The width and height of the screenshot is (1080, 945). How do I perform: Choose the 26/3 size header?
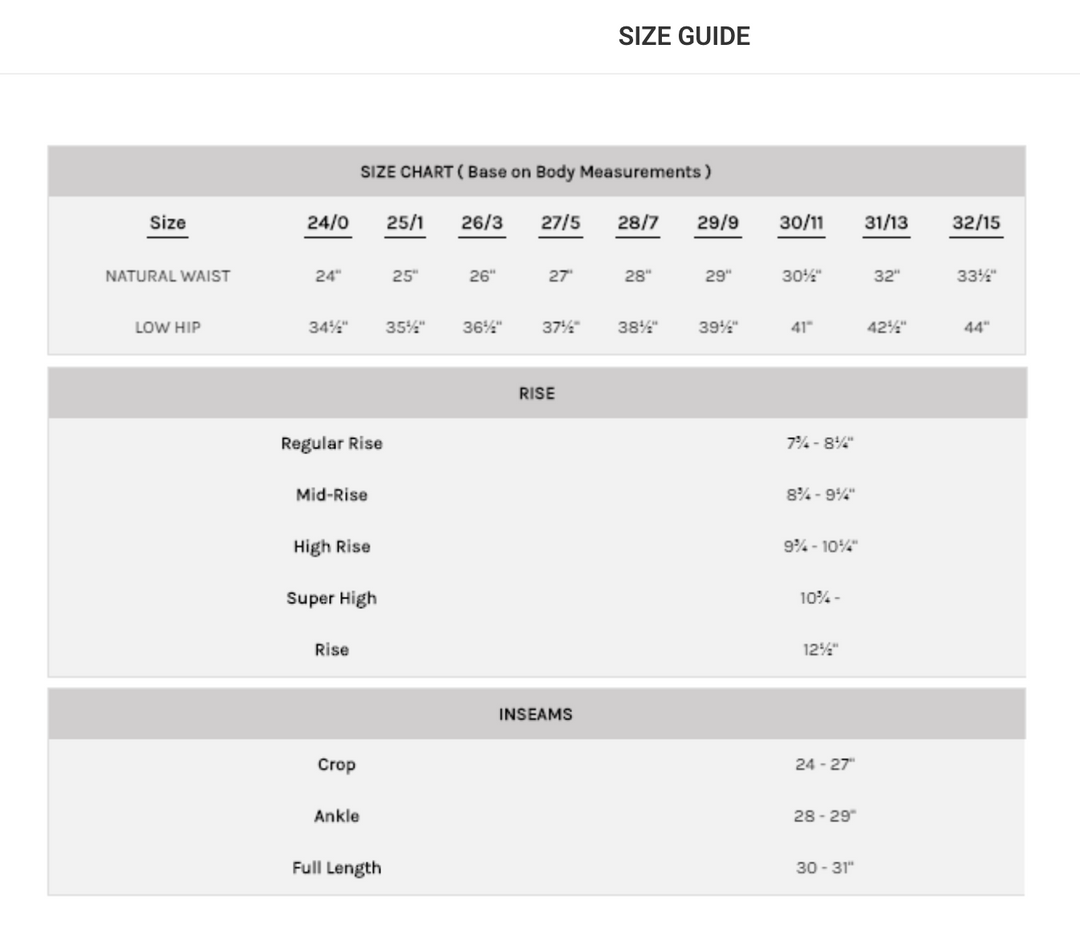coord(482,223)
